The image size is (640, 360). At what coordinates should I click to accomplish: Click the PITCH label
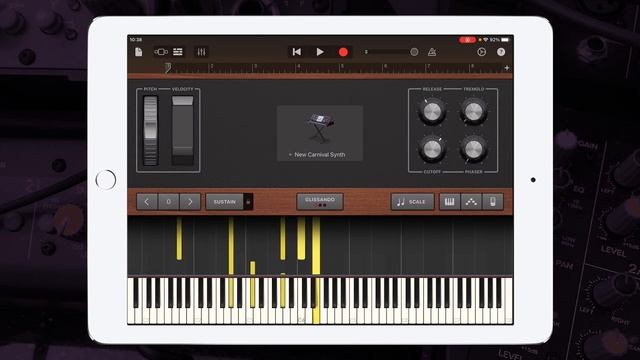point(150,89)
